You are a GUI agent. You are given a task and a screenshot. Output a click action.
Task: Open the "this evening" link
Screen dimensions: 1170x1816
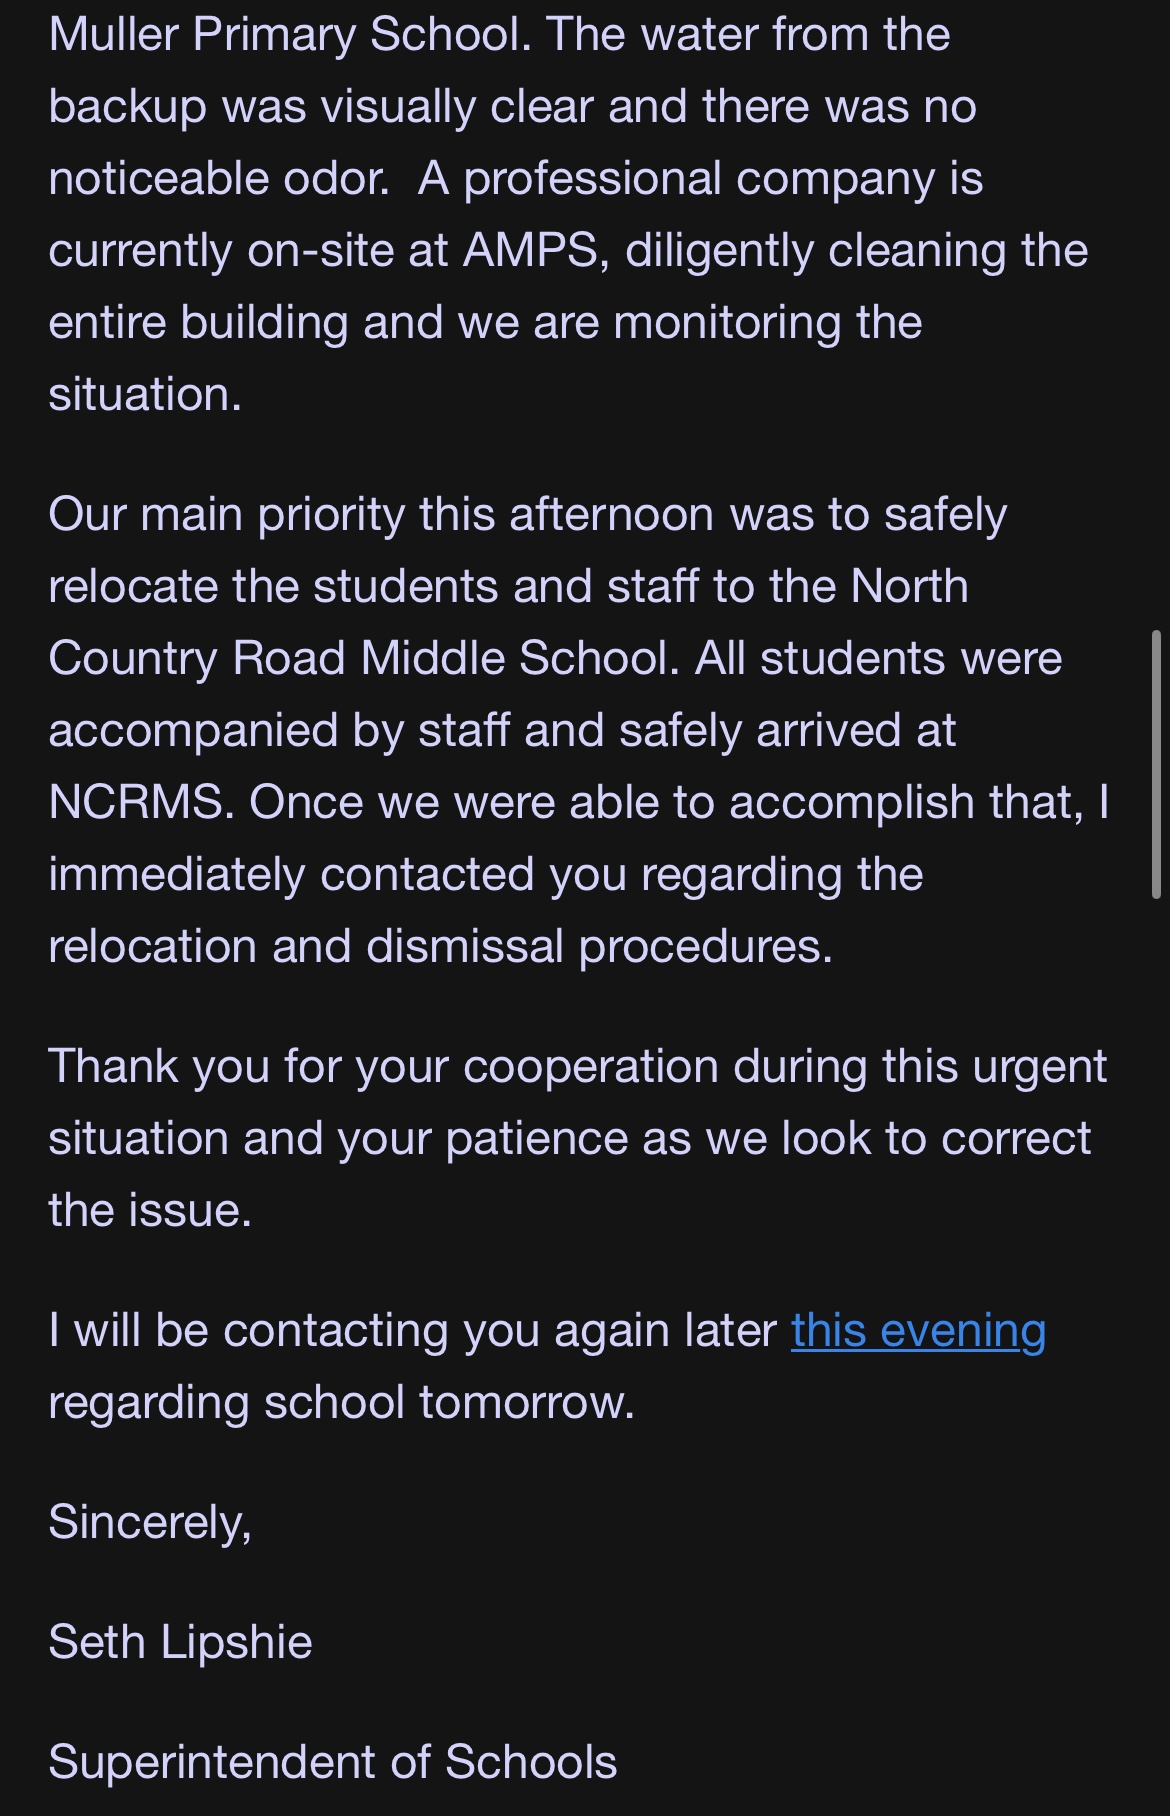[x=918, y=1331]
